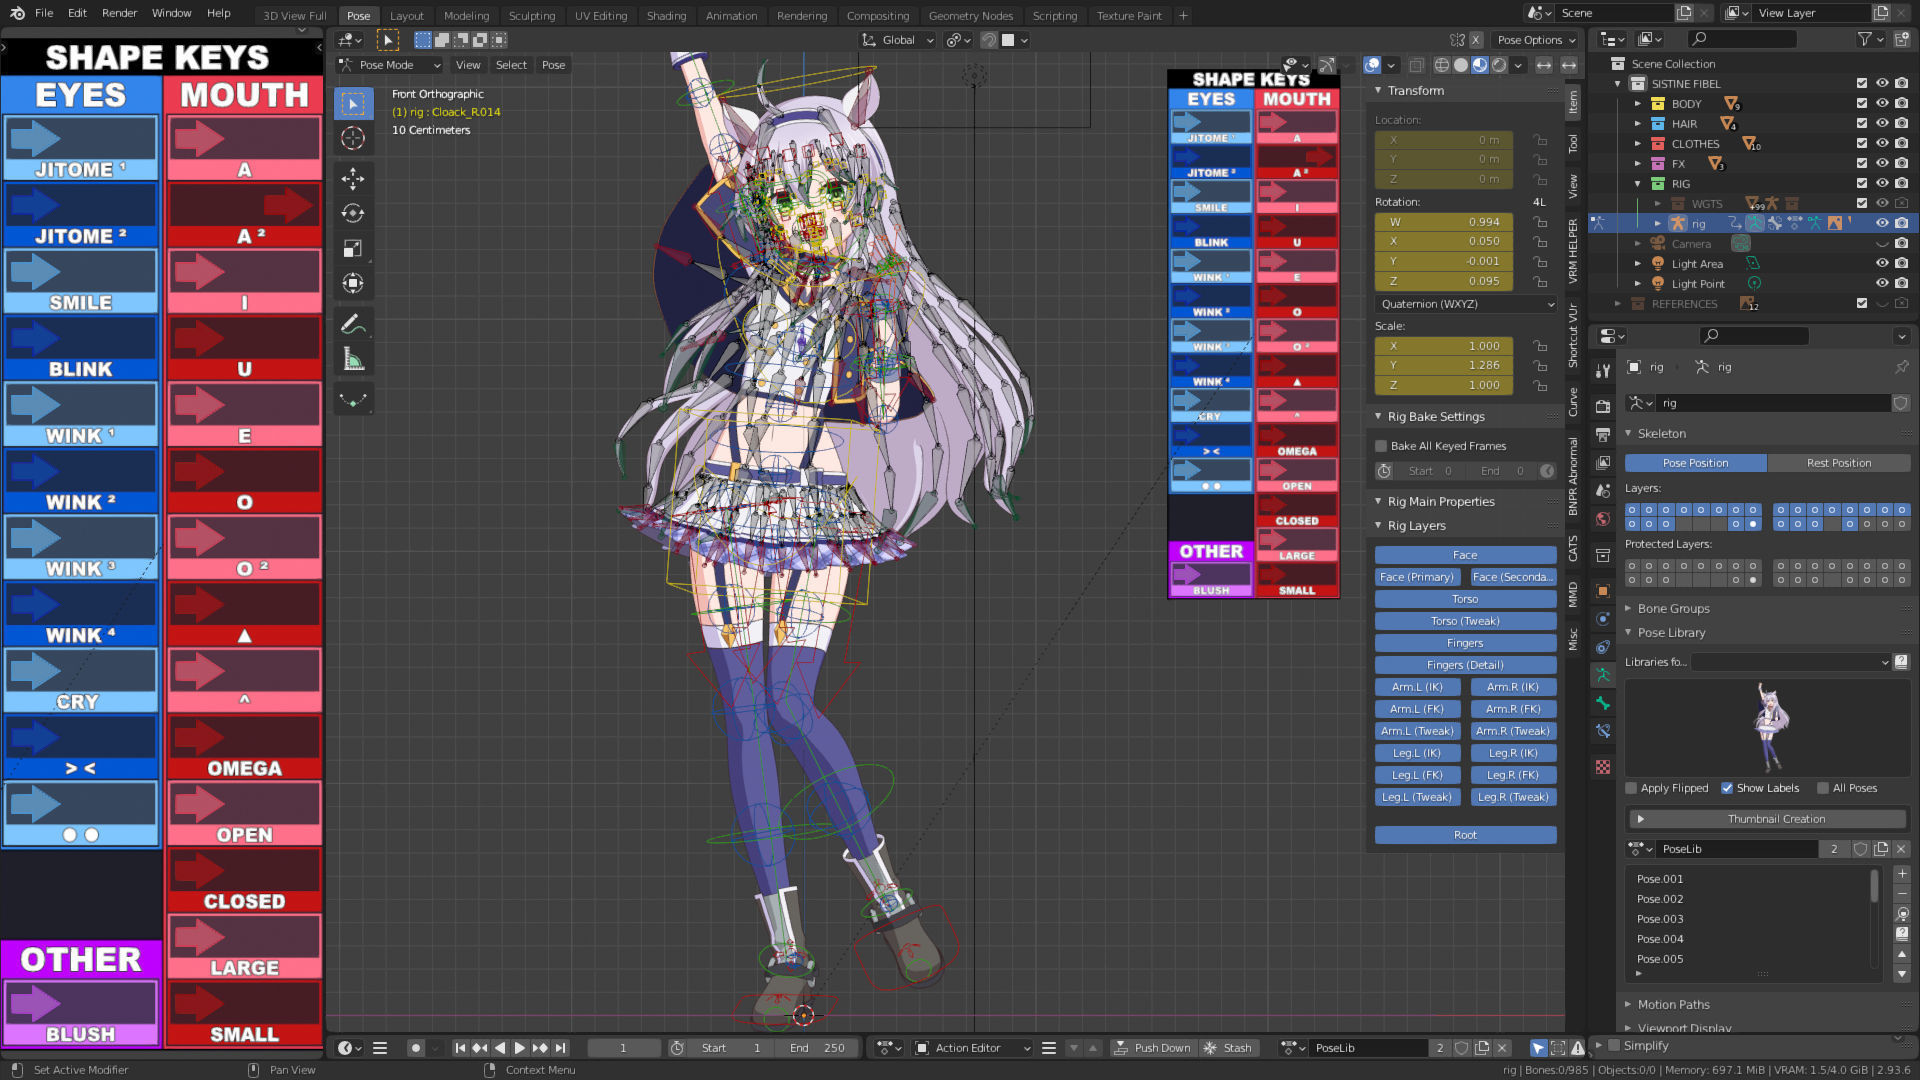Viewport: 1920px width, 1080px height.
Task: Enable Bake All Keyed Frames checkbox
Action: [x=1381, y=446]
